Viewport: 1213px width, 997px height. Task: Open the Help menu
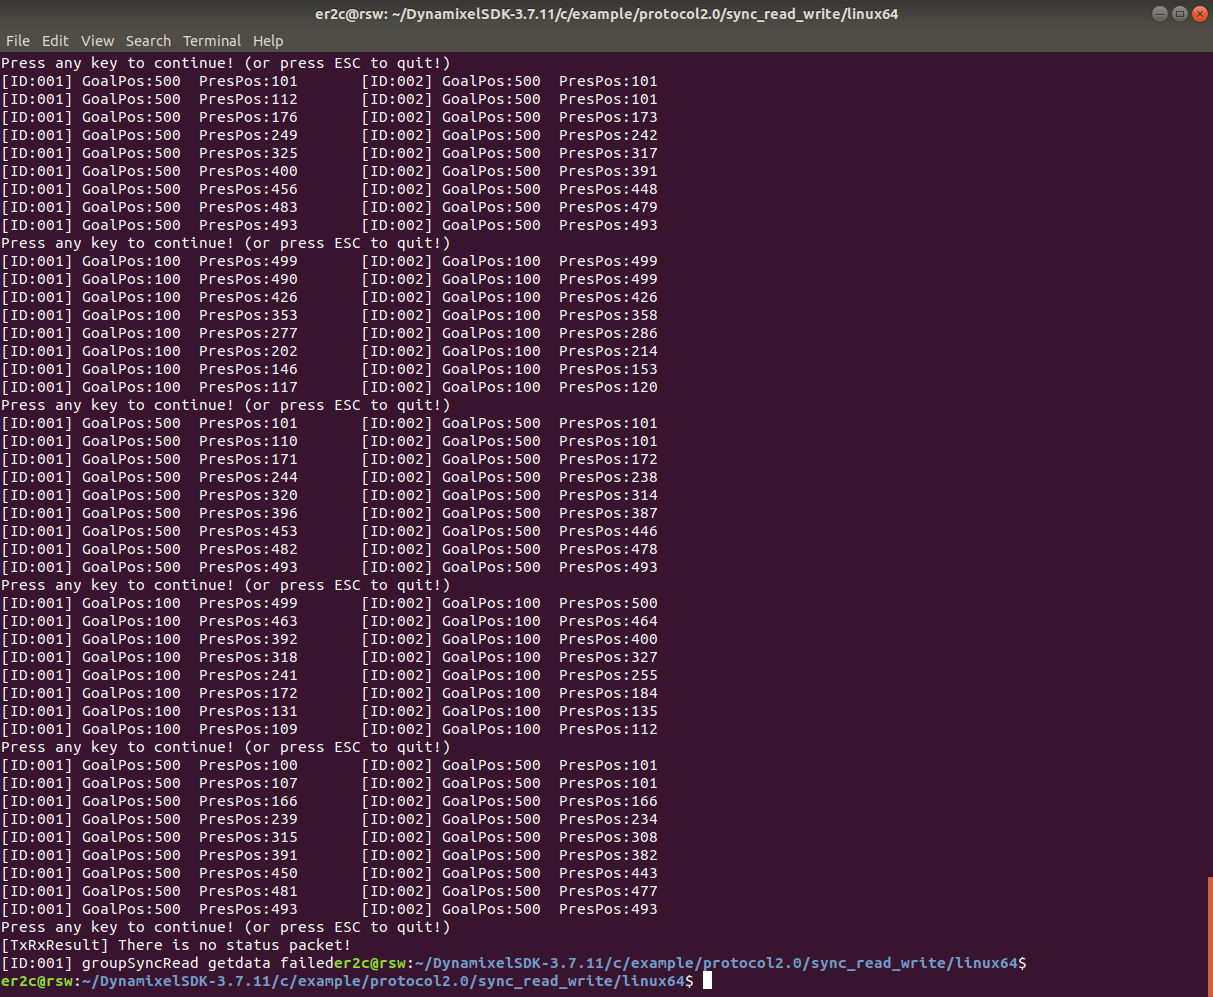(x=268, y=41)
